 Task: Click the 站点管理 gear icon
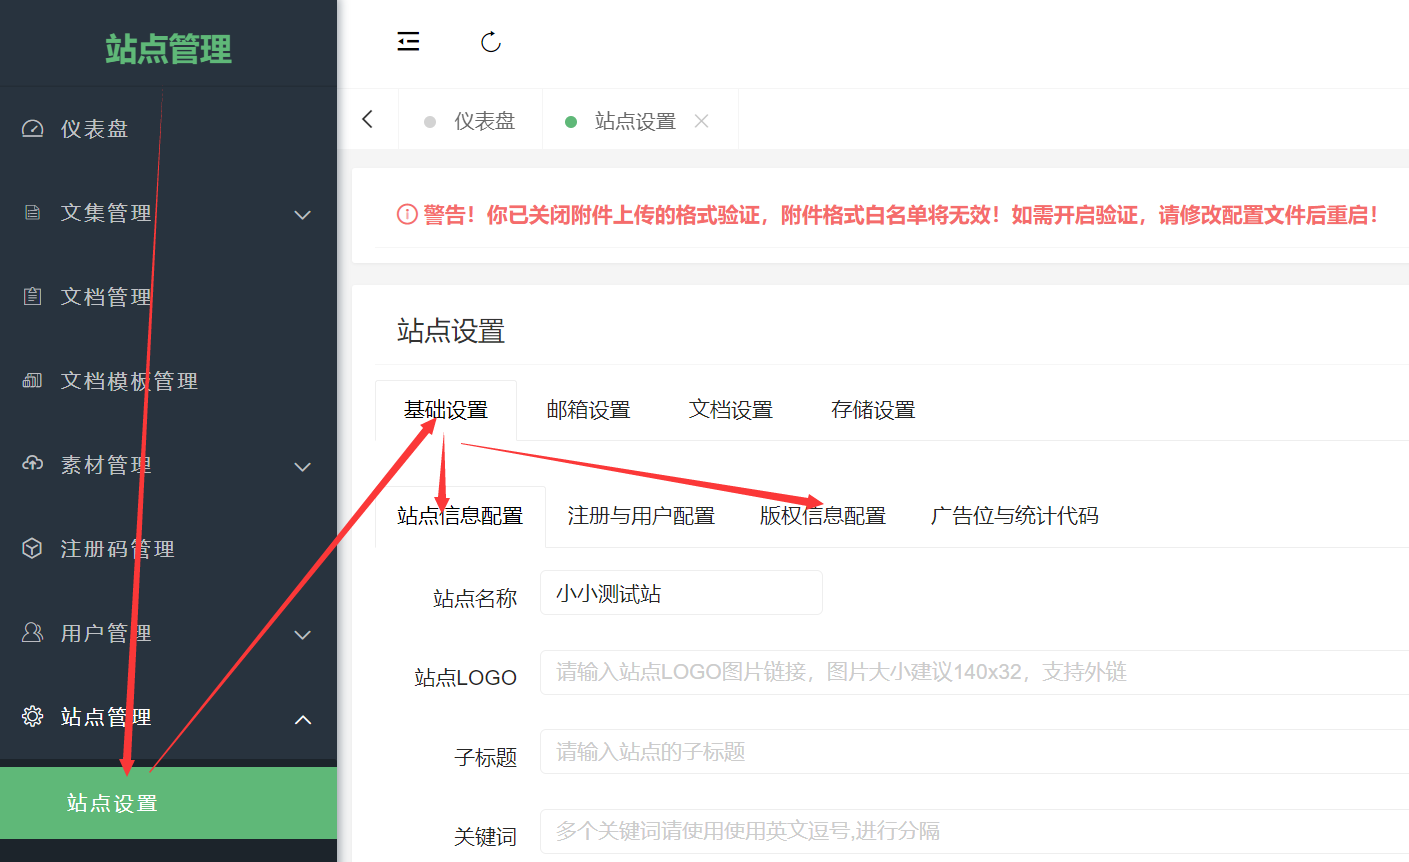click(33, 716)
